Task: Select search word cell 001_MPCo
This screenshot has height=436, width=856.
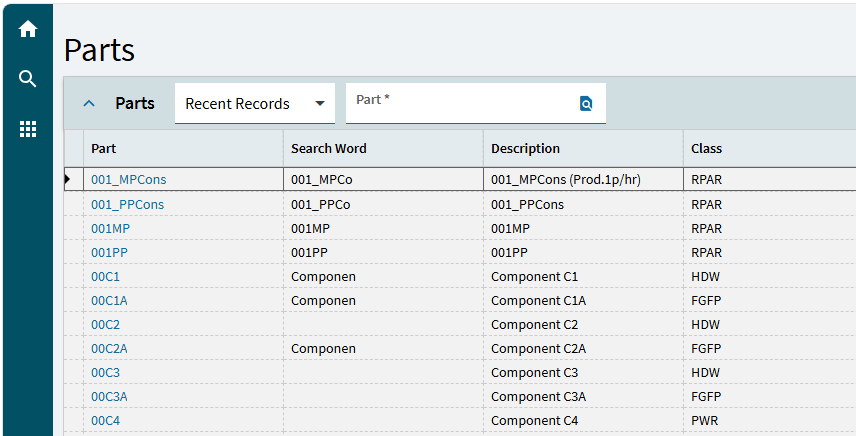Action: coord(383,180)
